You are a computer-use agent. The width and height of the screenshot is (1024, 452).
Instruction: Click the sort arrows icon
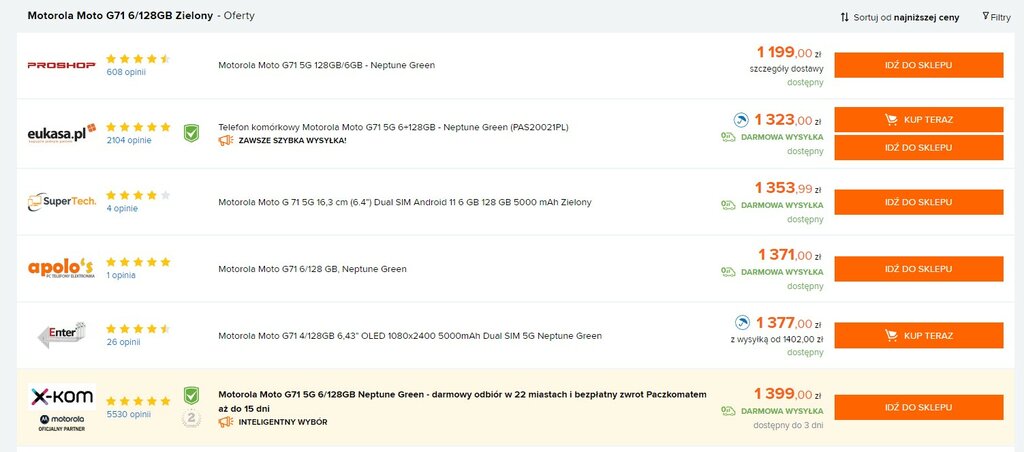pos(844,18)
